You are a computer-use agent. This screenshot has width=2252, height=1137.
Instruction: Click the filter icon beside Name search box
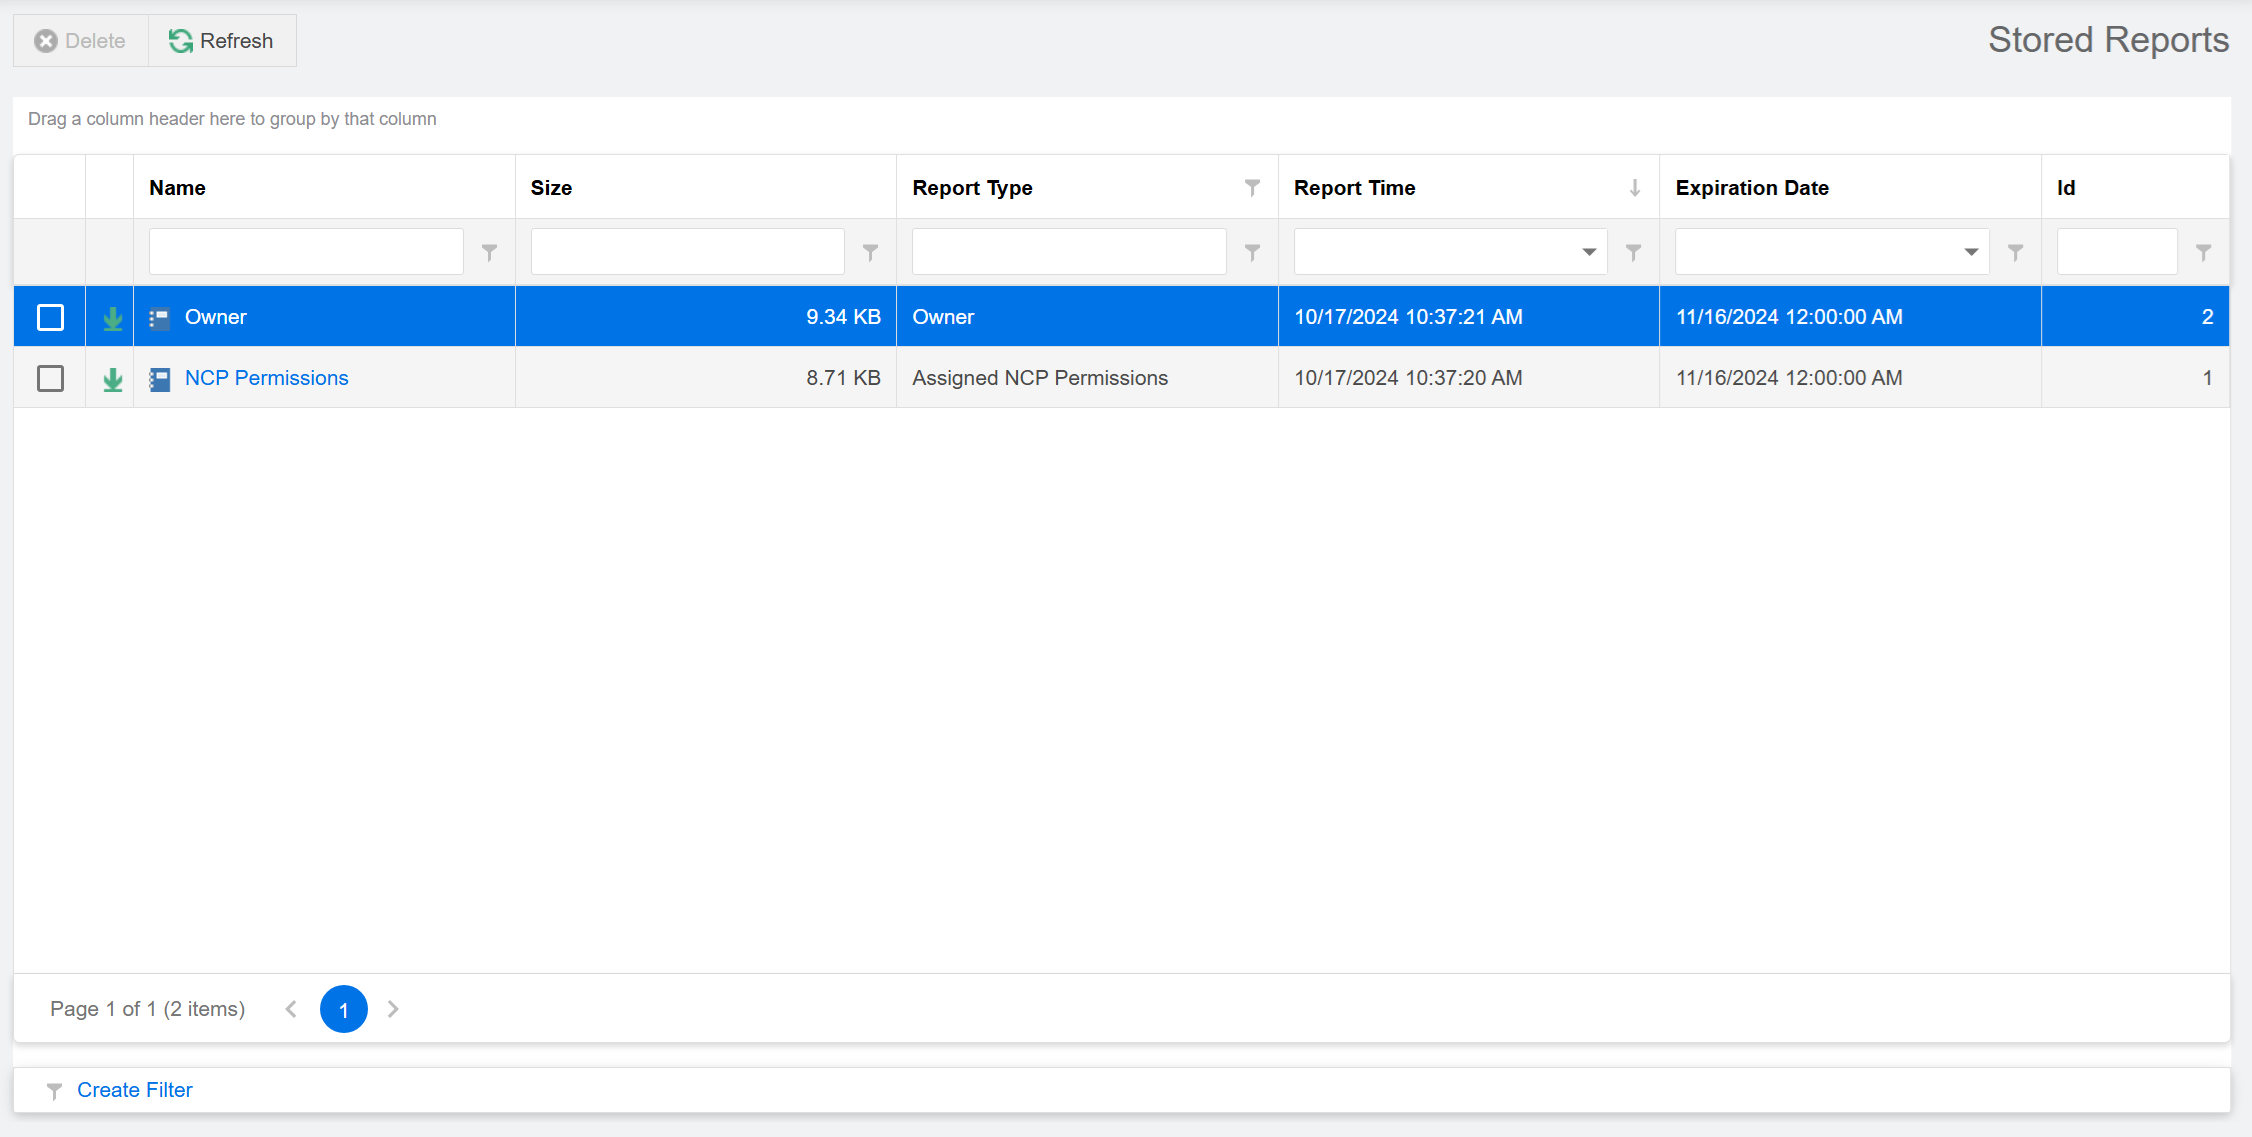pos(489,252)
